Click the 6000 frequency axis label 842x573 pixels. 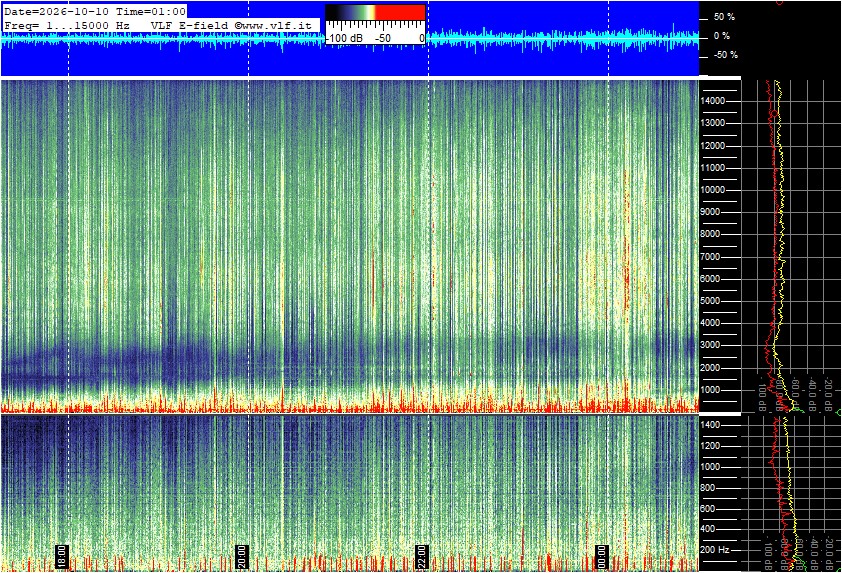(710, 279)
